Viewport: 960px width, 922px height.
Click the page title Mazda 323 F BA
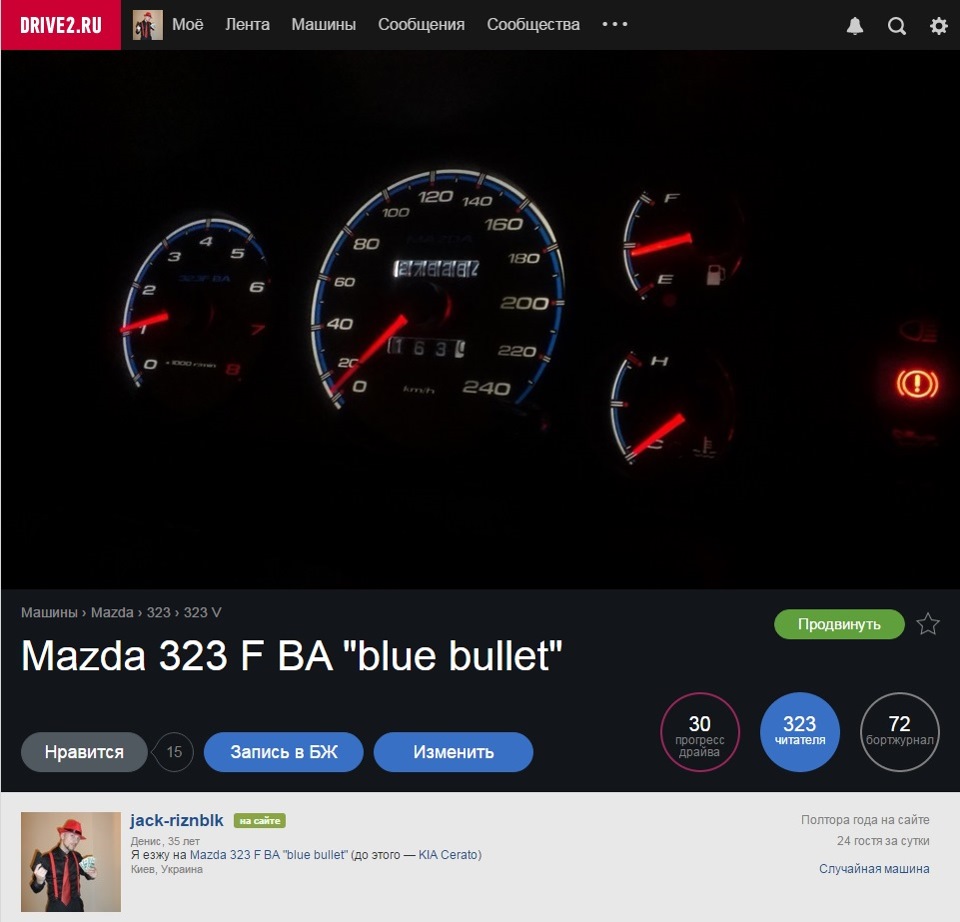(291, 656)
